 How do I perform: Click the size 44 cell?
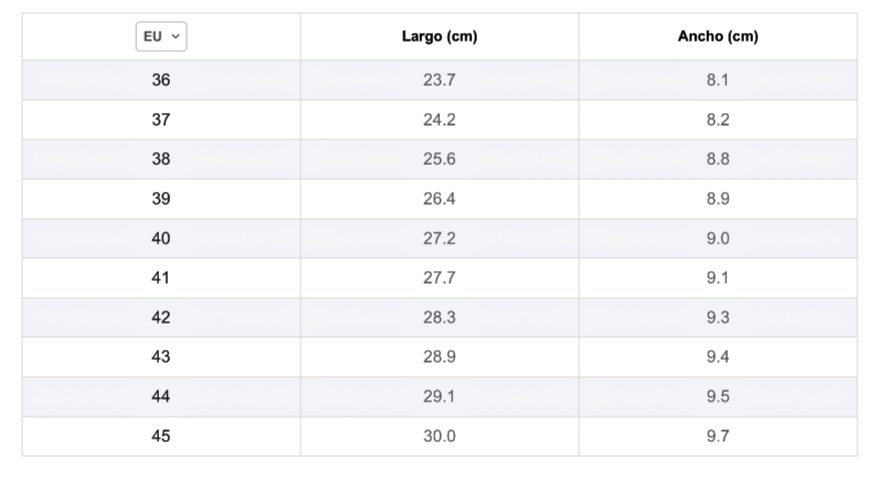point(161,397)
